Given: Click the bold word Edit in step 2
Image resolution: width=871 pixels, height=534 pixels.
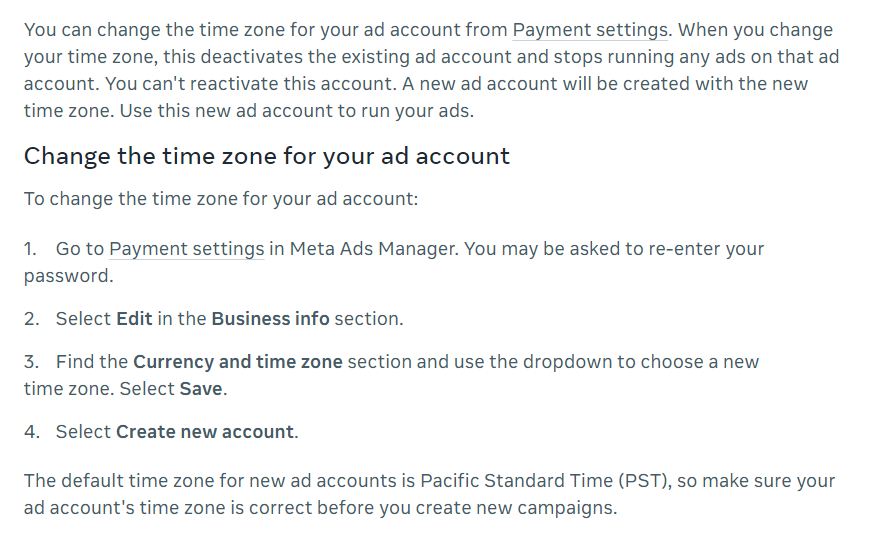Looking at the screenshot, I should 134,319.
